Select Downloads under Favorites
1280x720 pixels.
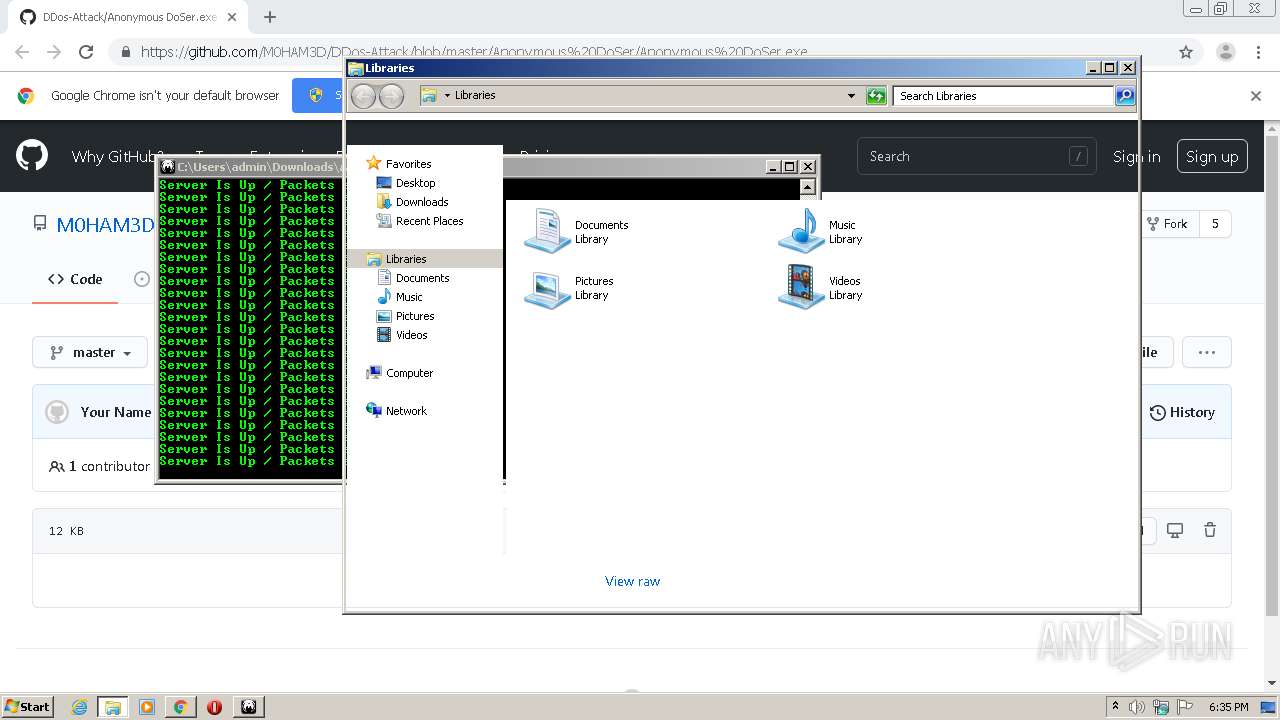[x=421, y=202]
